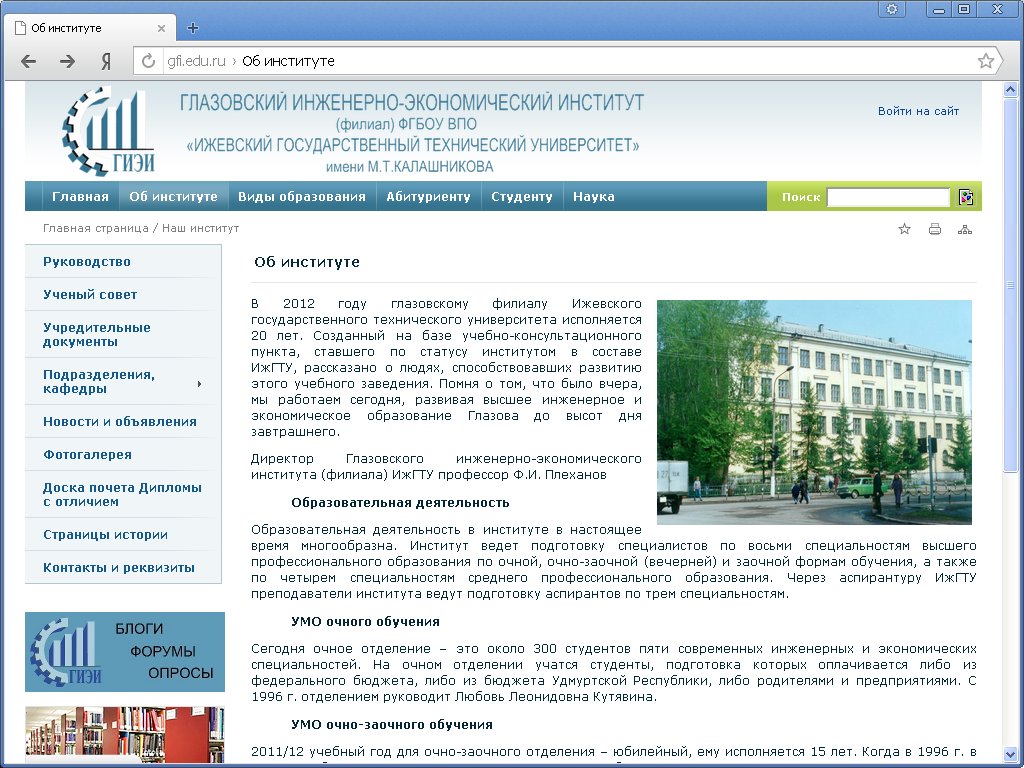
Task: Reload the page with the refresh icon
Action: point(149,61)
